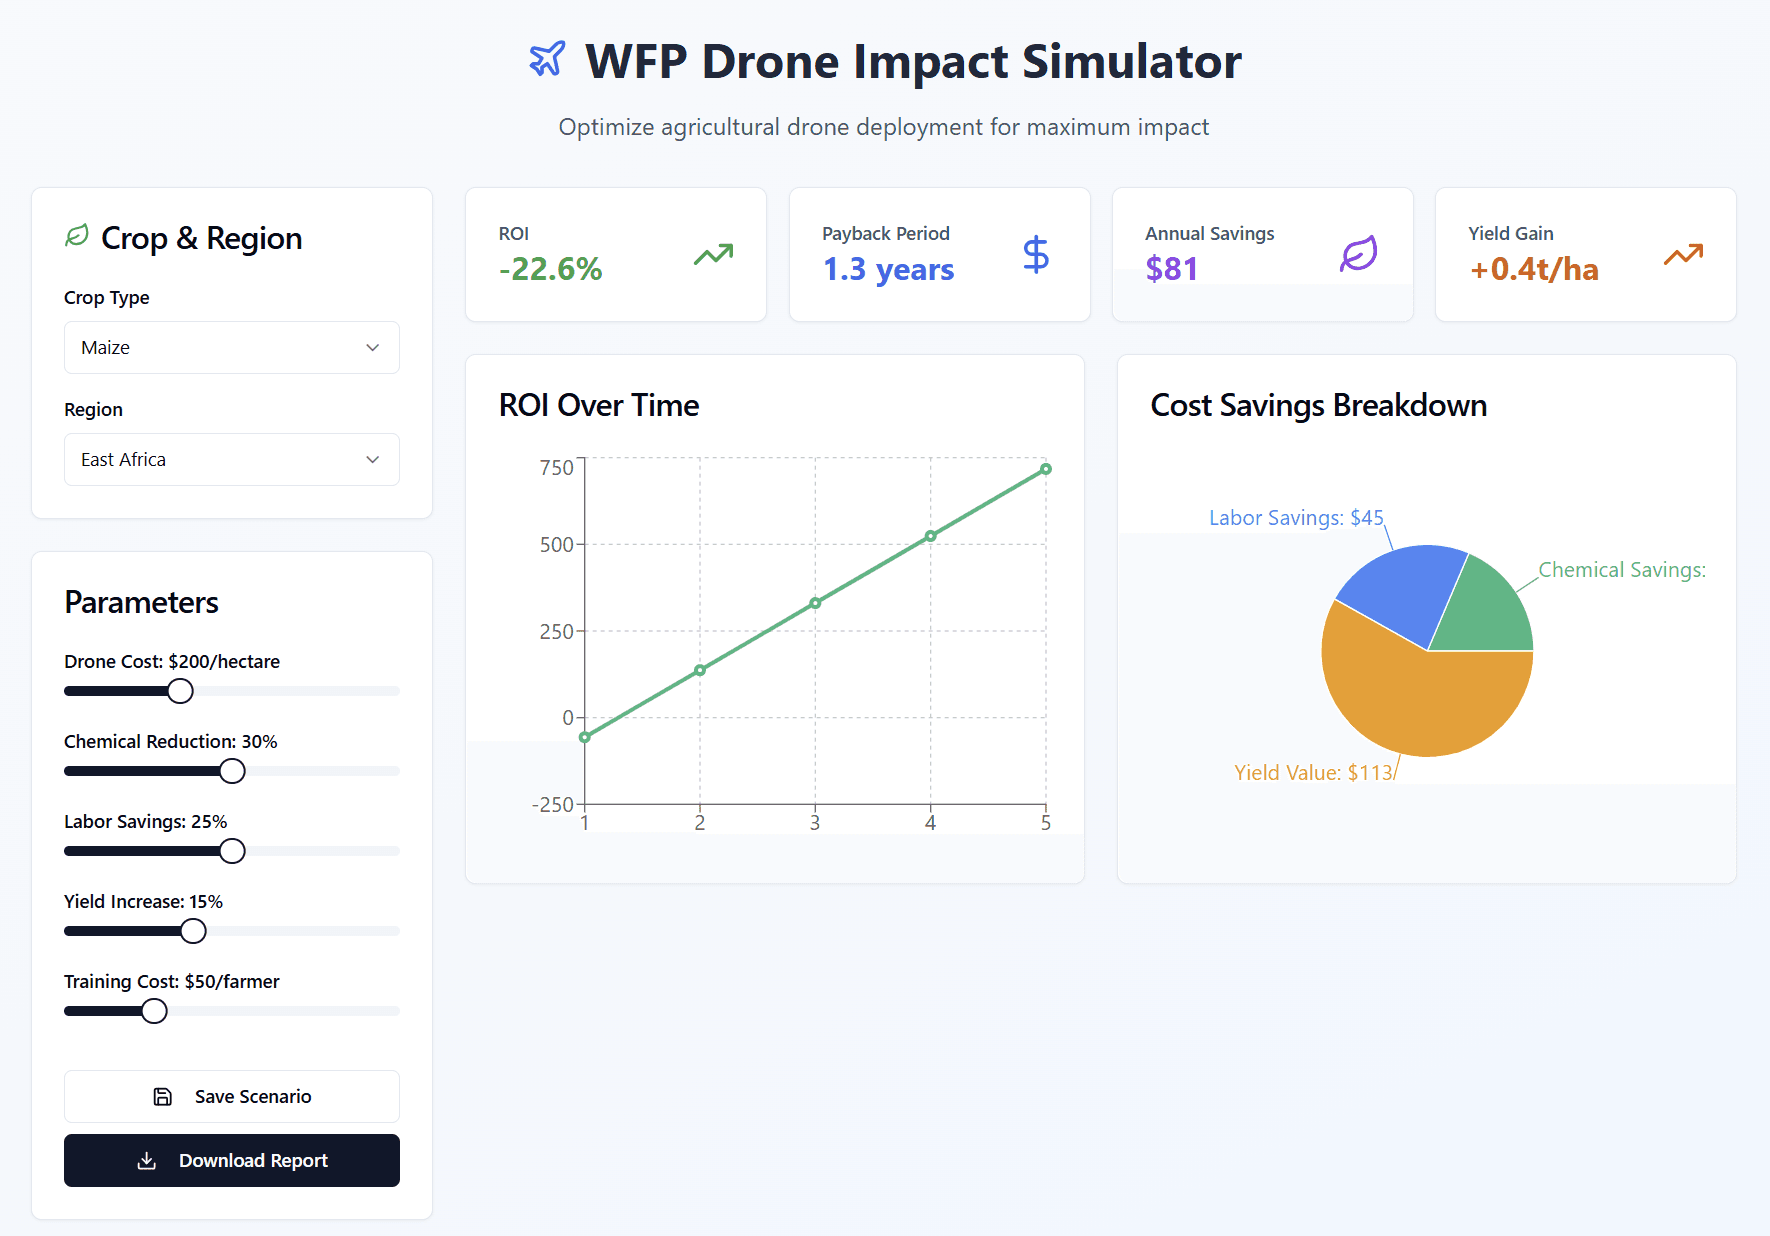
Task: Click the 'Drone Cost: $200/hectare' label
Action: [x=172, y=662]
